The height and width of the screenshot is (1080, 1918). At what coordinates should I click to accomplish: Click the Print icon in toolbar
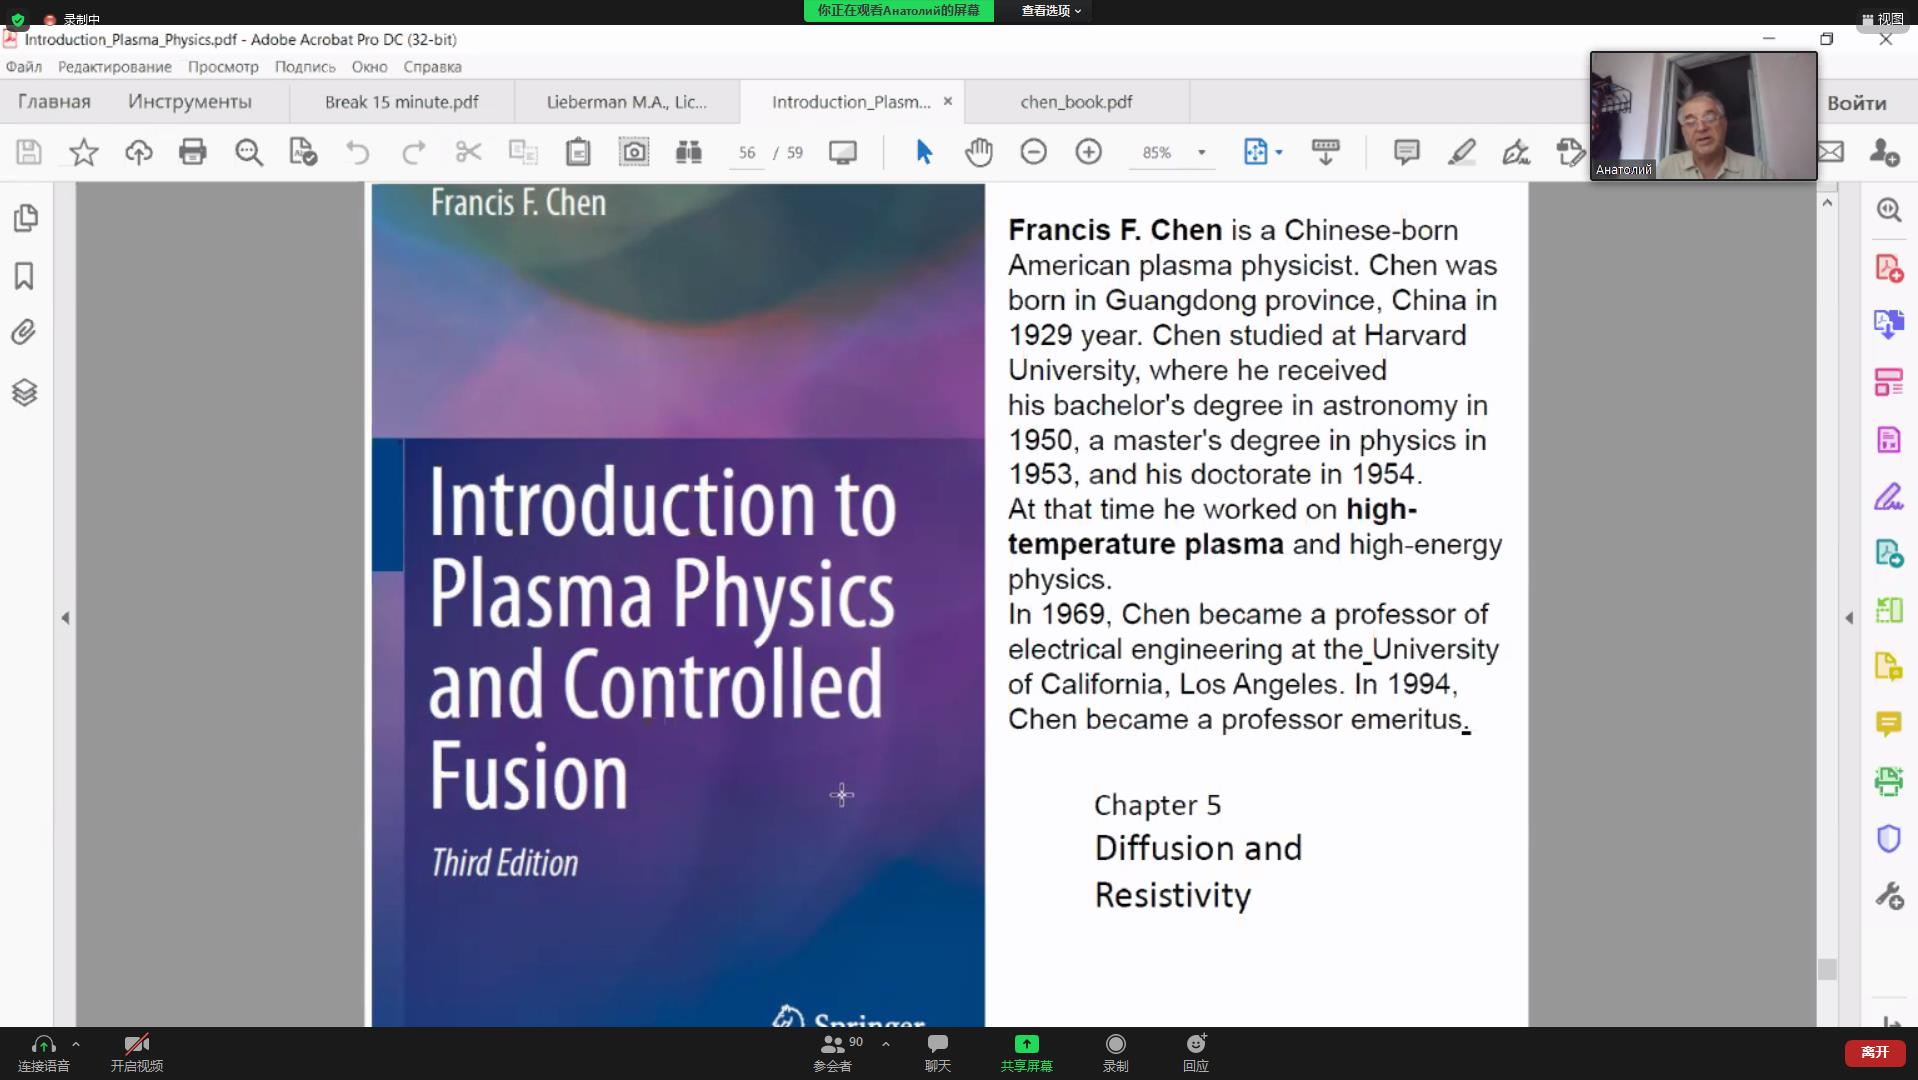click(x=192, y=152)
